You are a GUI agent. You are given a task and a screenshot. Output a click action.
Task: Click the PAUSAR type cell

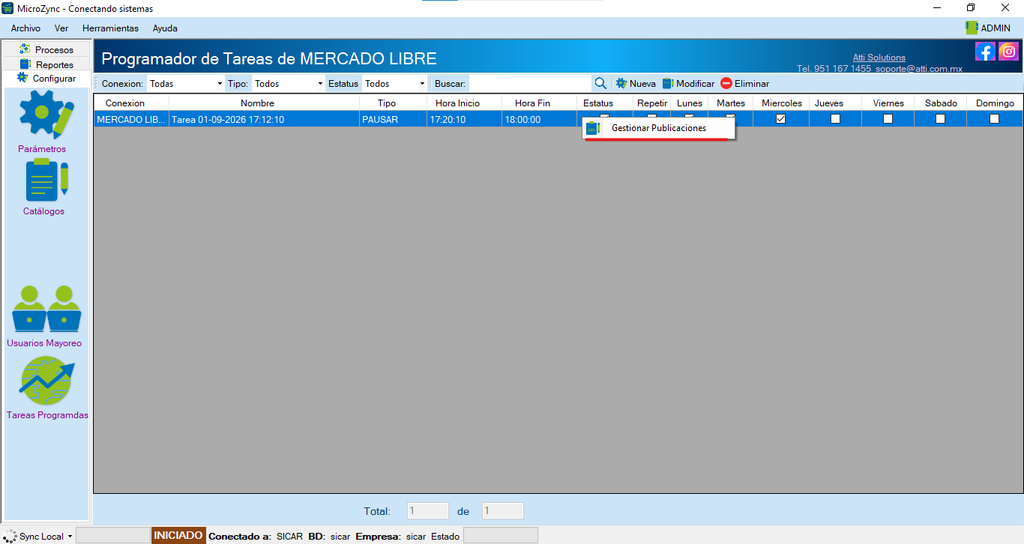[x=393, y=120]
